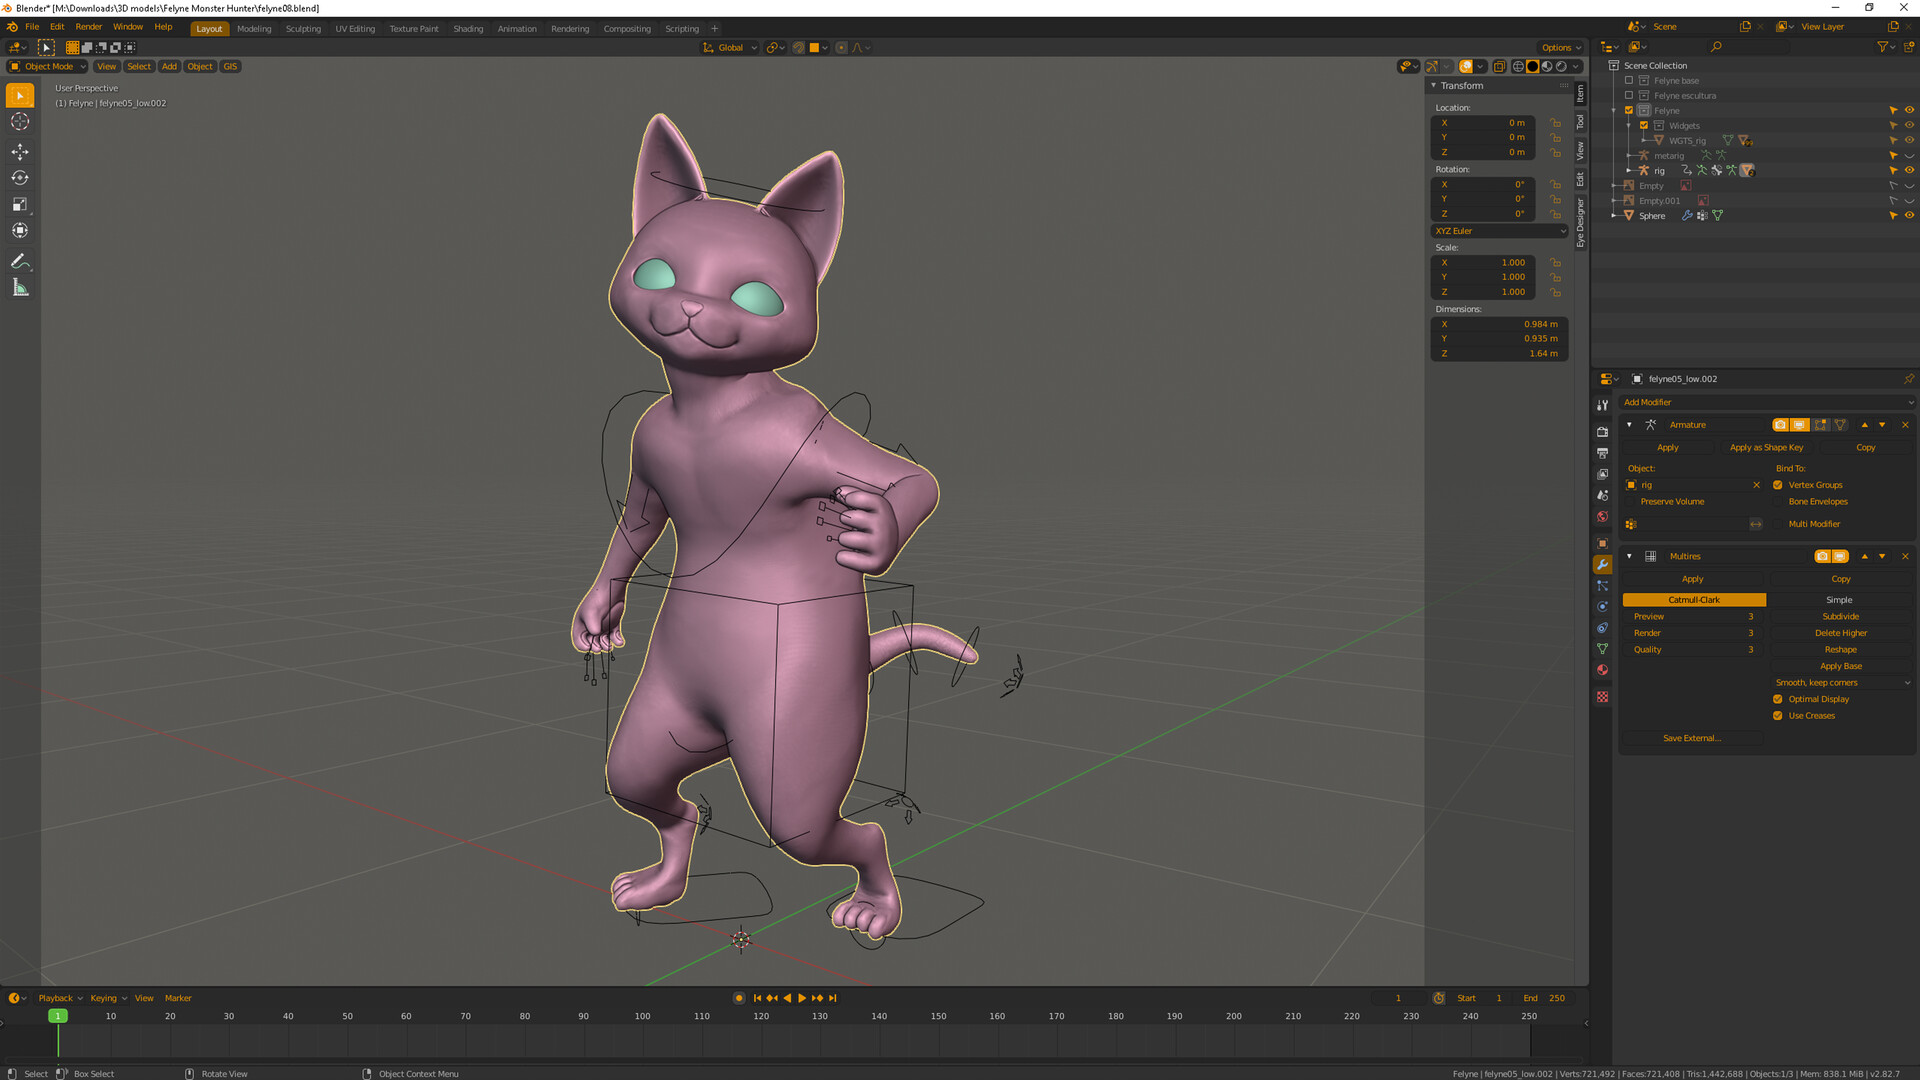Open the Global transform orientation dropdown
Screen dimensions: 1920x1080
pos(729,47)
